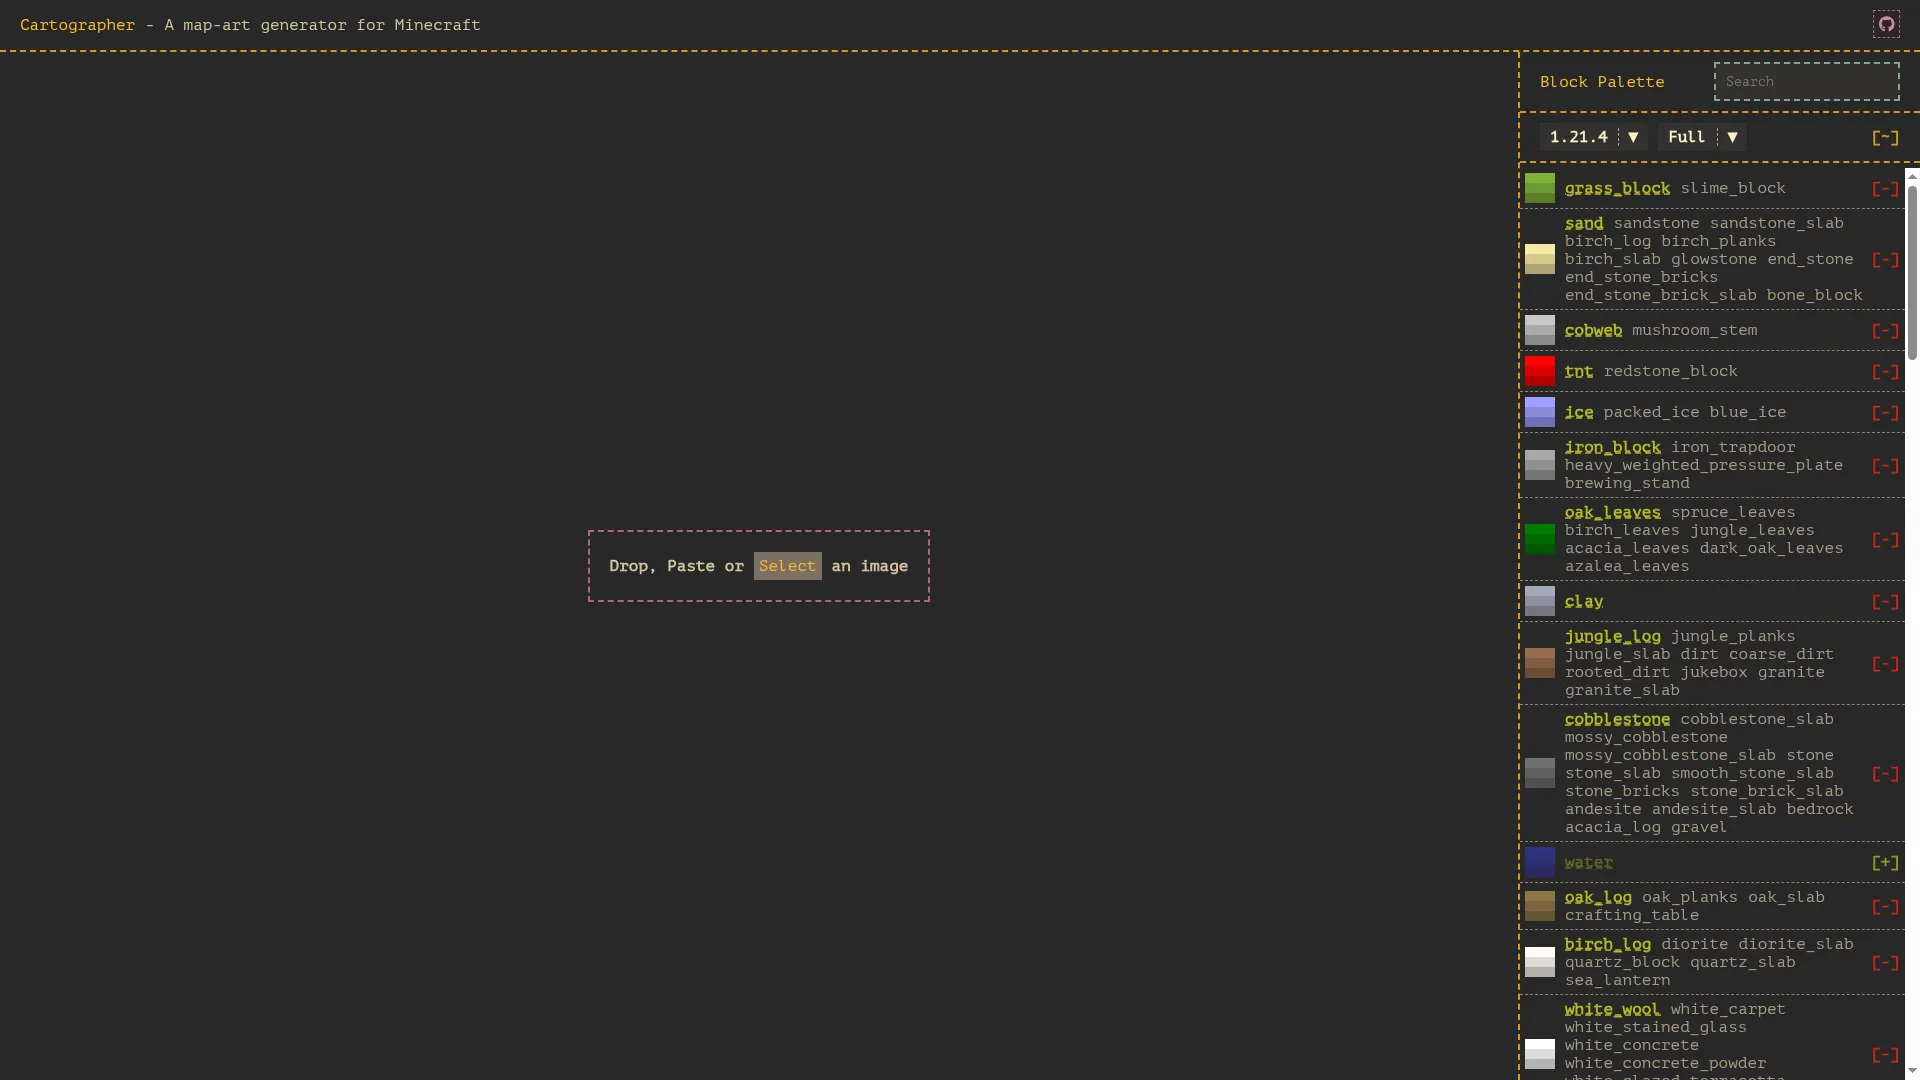
Task: Select heavy_weighted_pressure_plate option
Action: point(1704,465)
